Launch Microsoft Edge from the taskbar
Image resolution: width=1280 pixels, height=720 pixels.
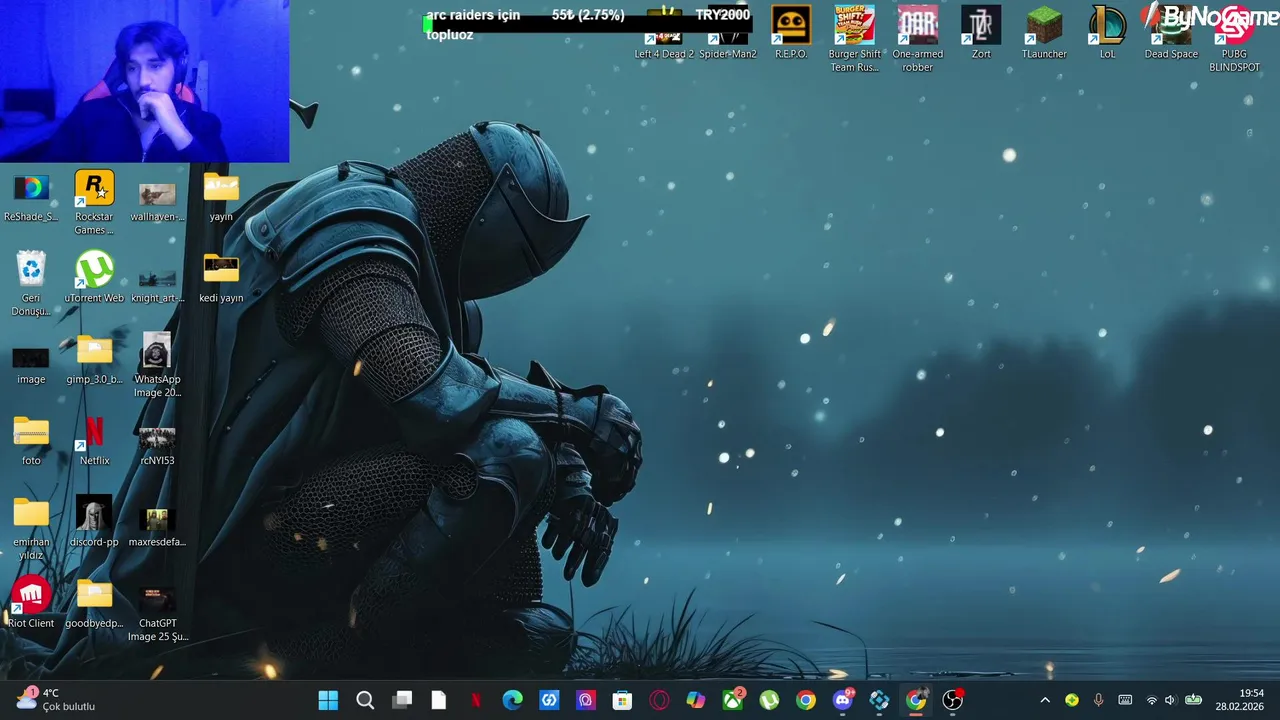[x=512, y=700]
